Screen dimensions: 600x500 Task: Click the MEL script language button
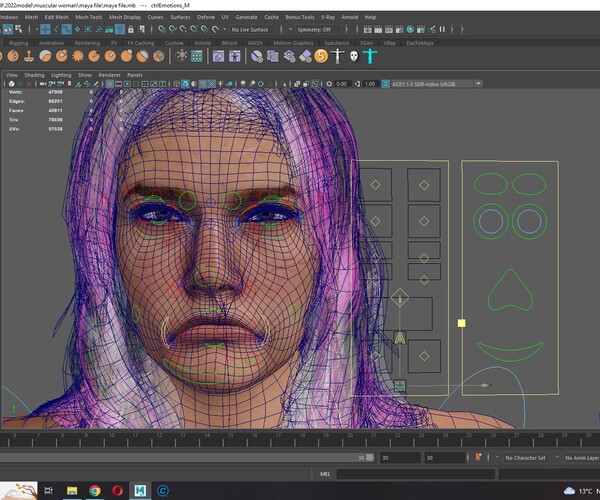[x=325, y=474]
